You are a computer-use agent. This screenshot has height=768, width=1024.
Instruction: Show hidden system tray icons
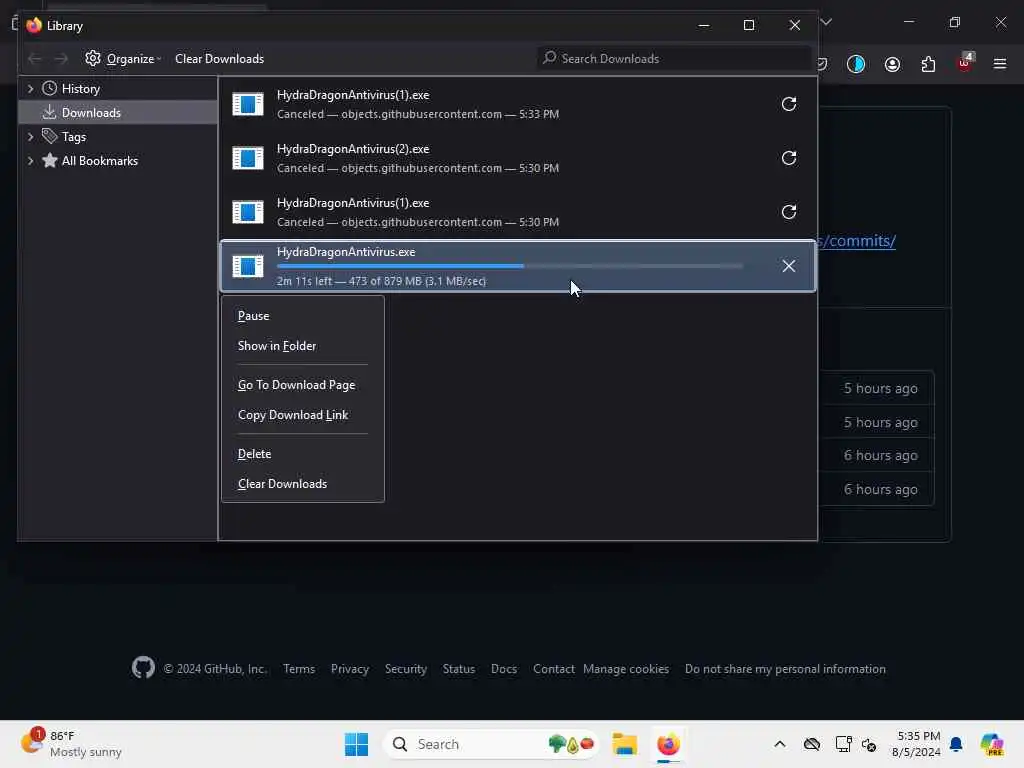pyautogui.click(x=780, y=744)
